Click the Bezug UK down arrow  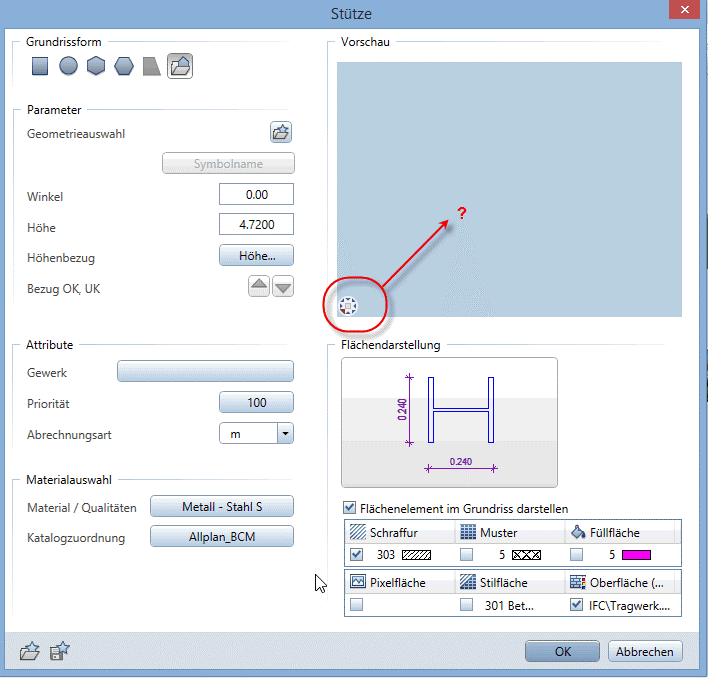[x=283, y=287]
